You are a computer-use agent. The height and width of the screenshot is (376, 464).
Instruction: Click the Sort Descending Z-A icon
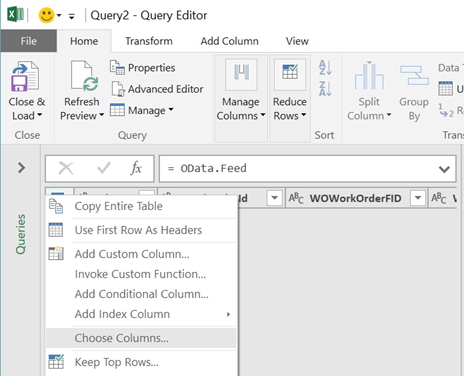[325, 89]
